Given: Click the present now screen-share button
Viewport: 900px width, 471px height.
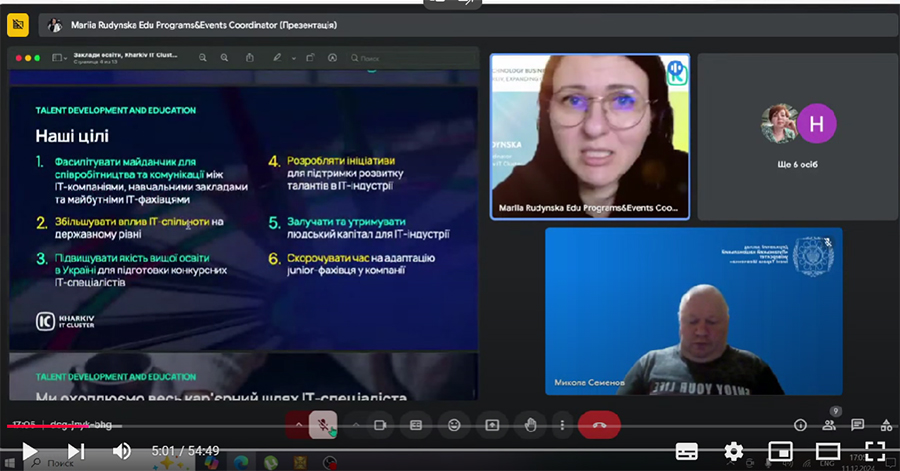Looking at the screenshot, I should 492,425.
